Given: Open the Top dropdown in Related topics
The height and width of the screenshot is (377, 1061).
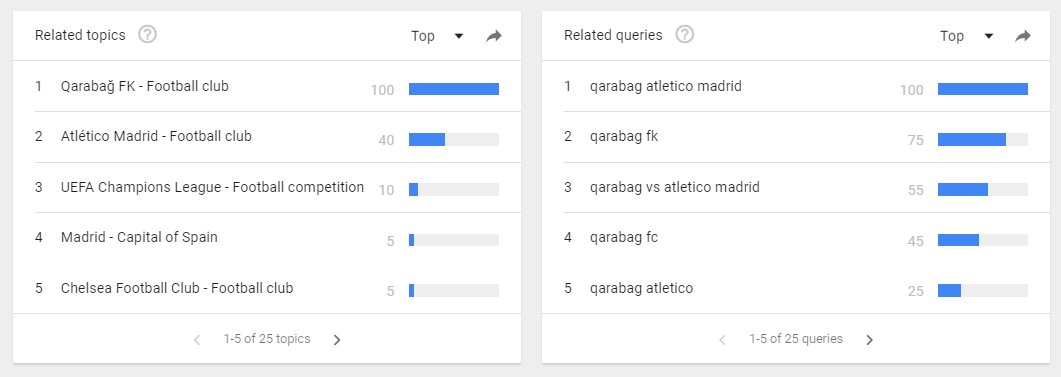Looking at the screenshot, I should (x=437, y=36).
